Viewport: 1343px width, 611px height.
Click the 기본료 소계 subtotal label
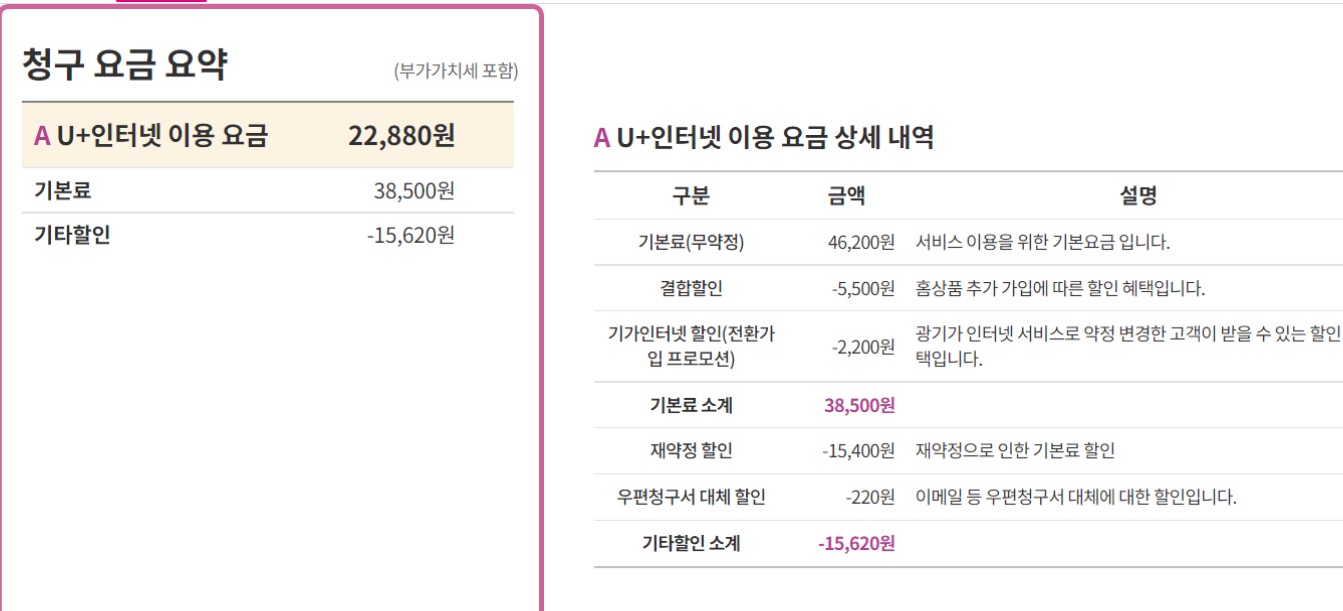pos(690,405)
